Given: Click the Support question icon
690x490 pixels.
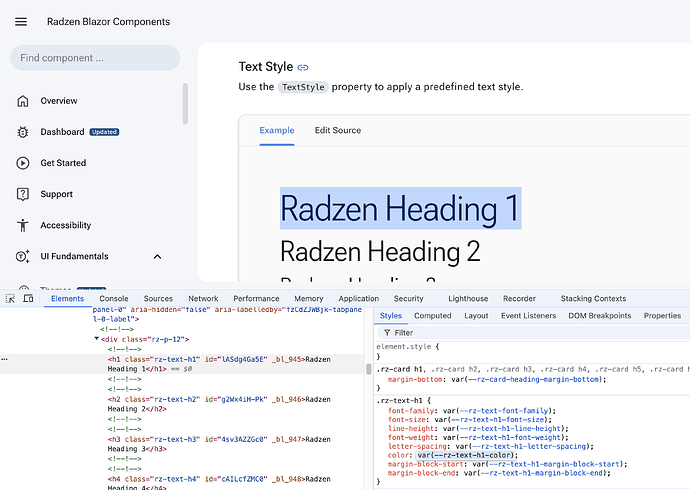Looking at the screenshot, I should [x=22, y=194].
